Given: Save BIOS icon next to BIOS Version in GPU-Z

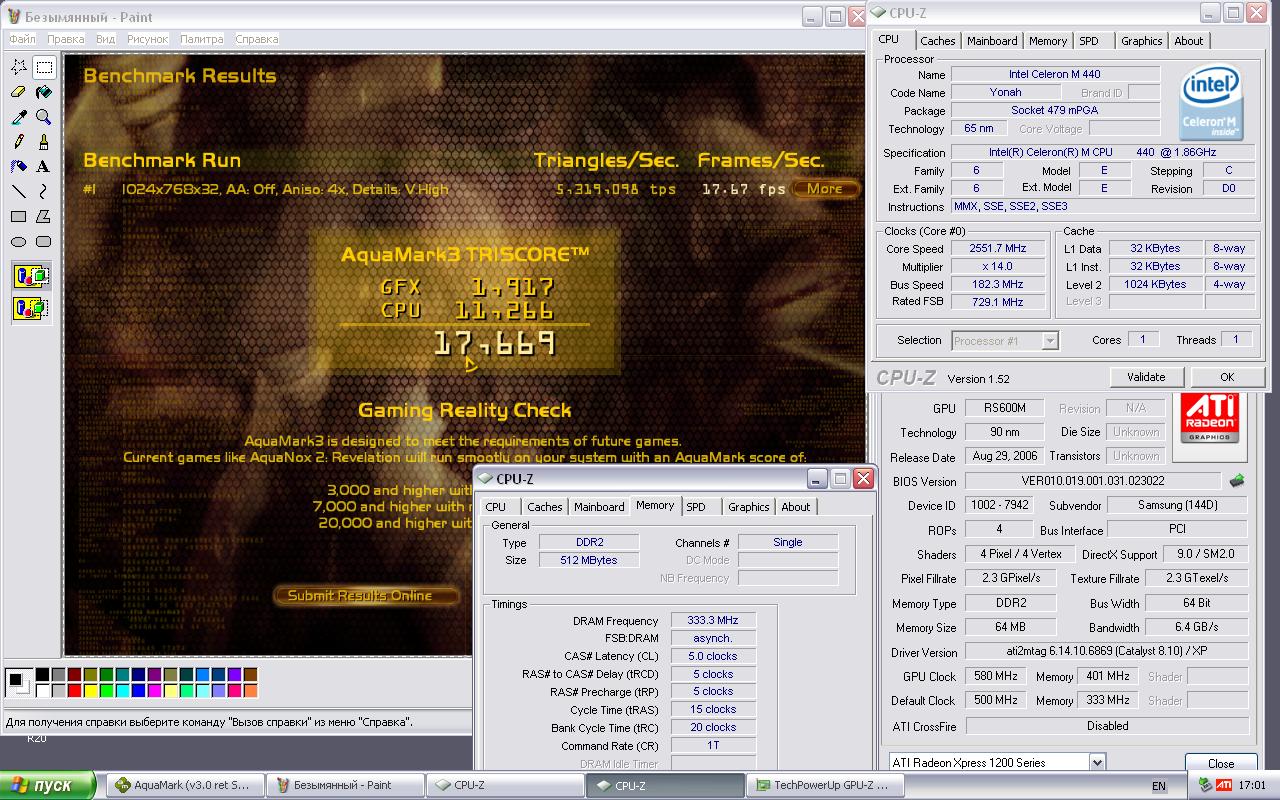Looking at the screenshot, I should point(1237,481).
